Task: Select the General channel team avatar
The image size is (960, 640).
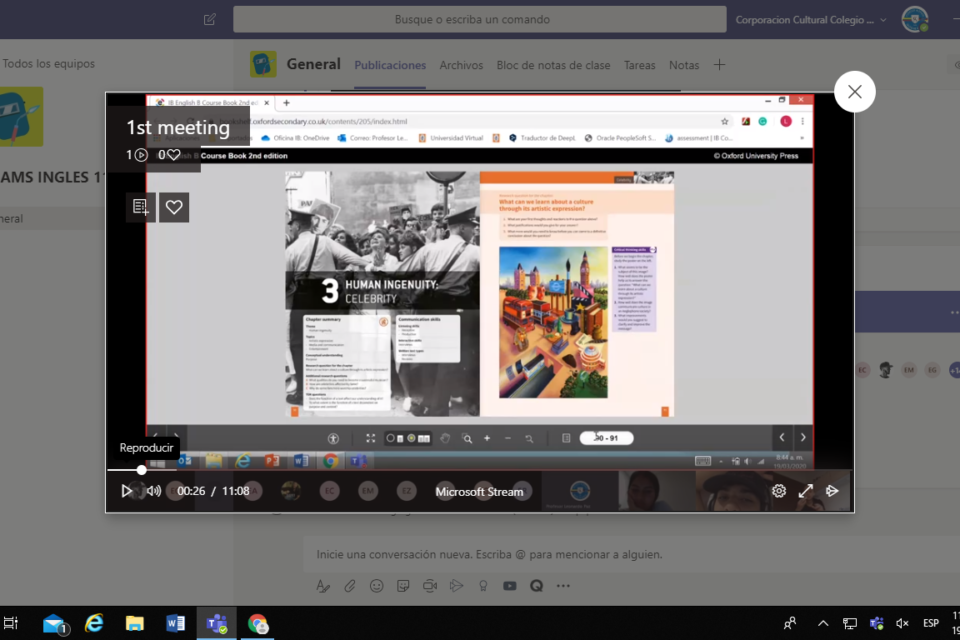Action: 263,64
